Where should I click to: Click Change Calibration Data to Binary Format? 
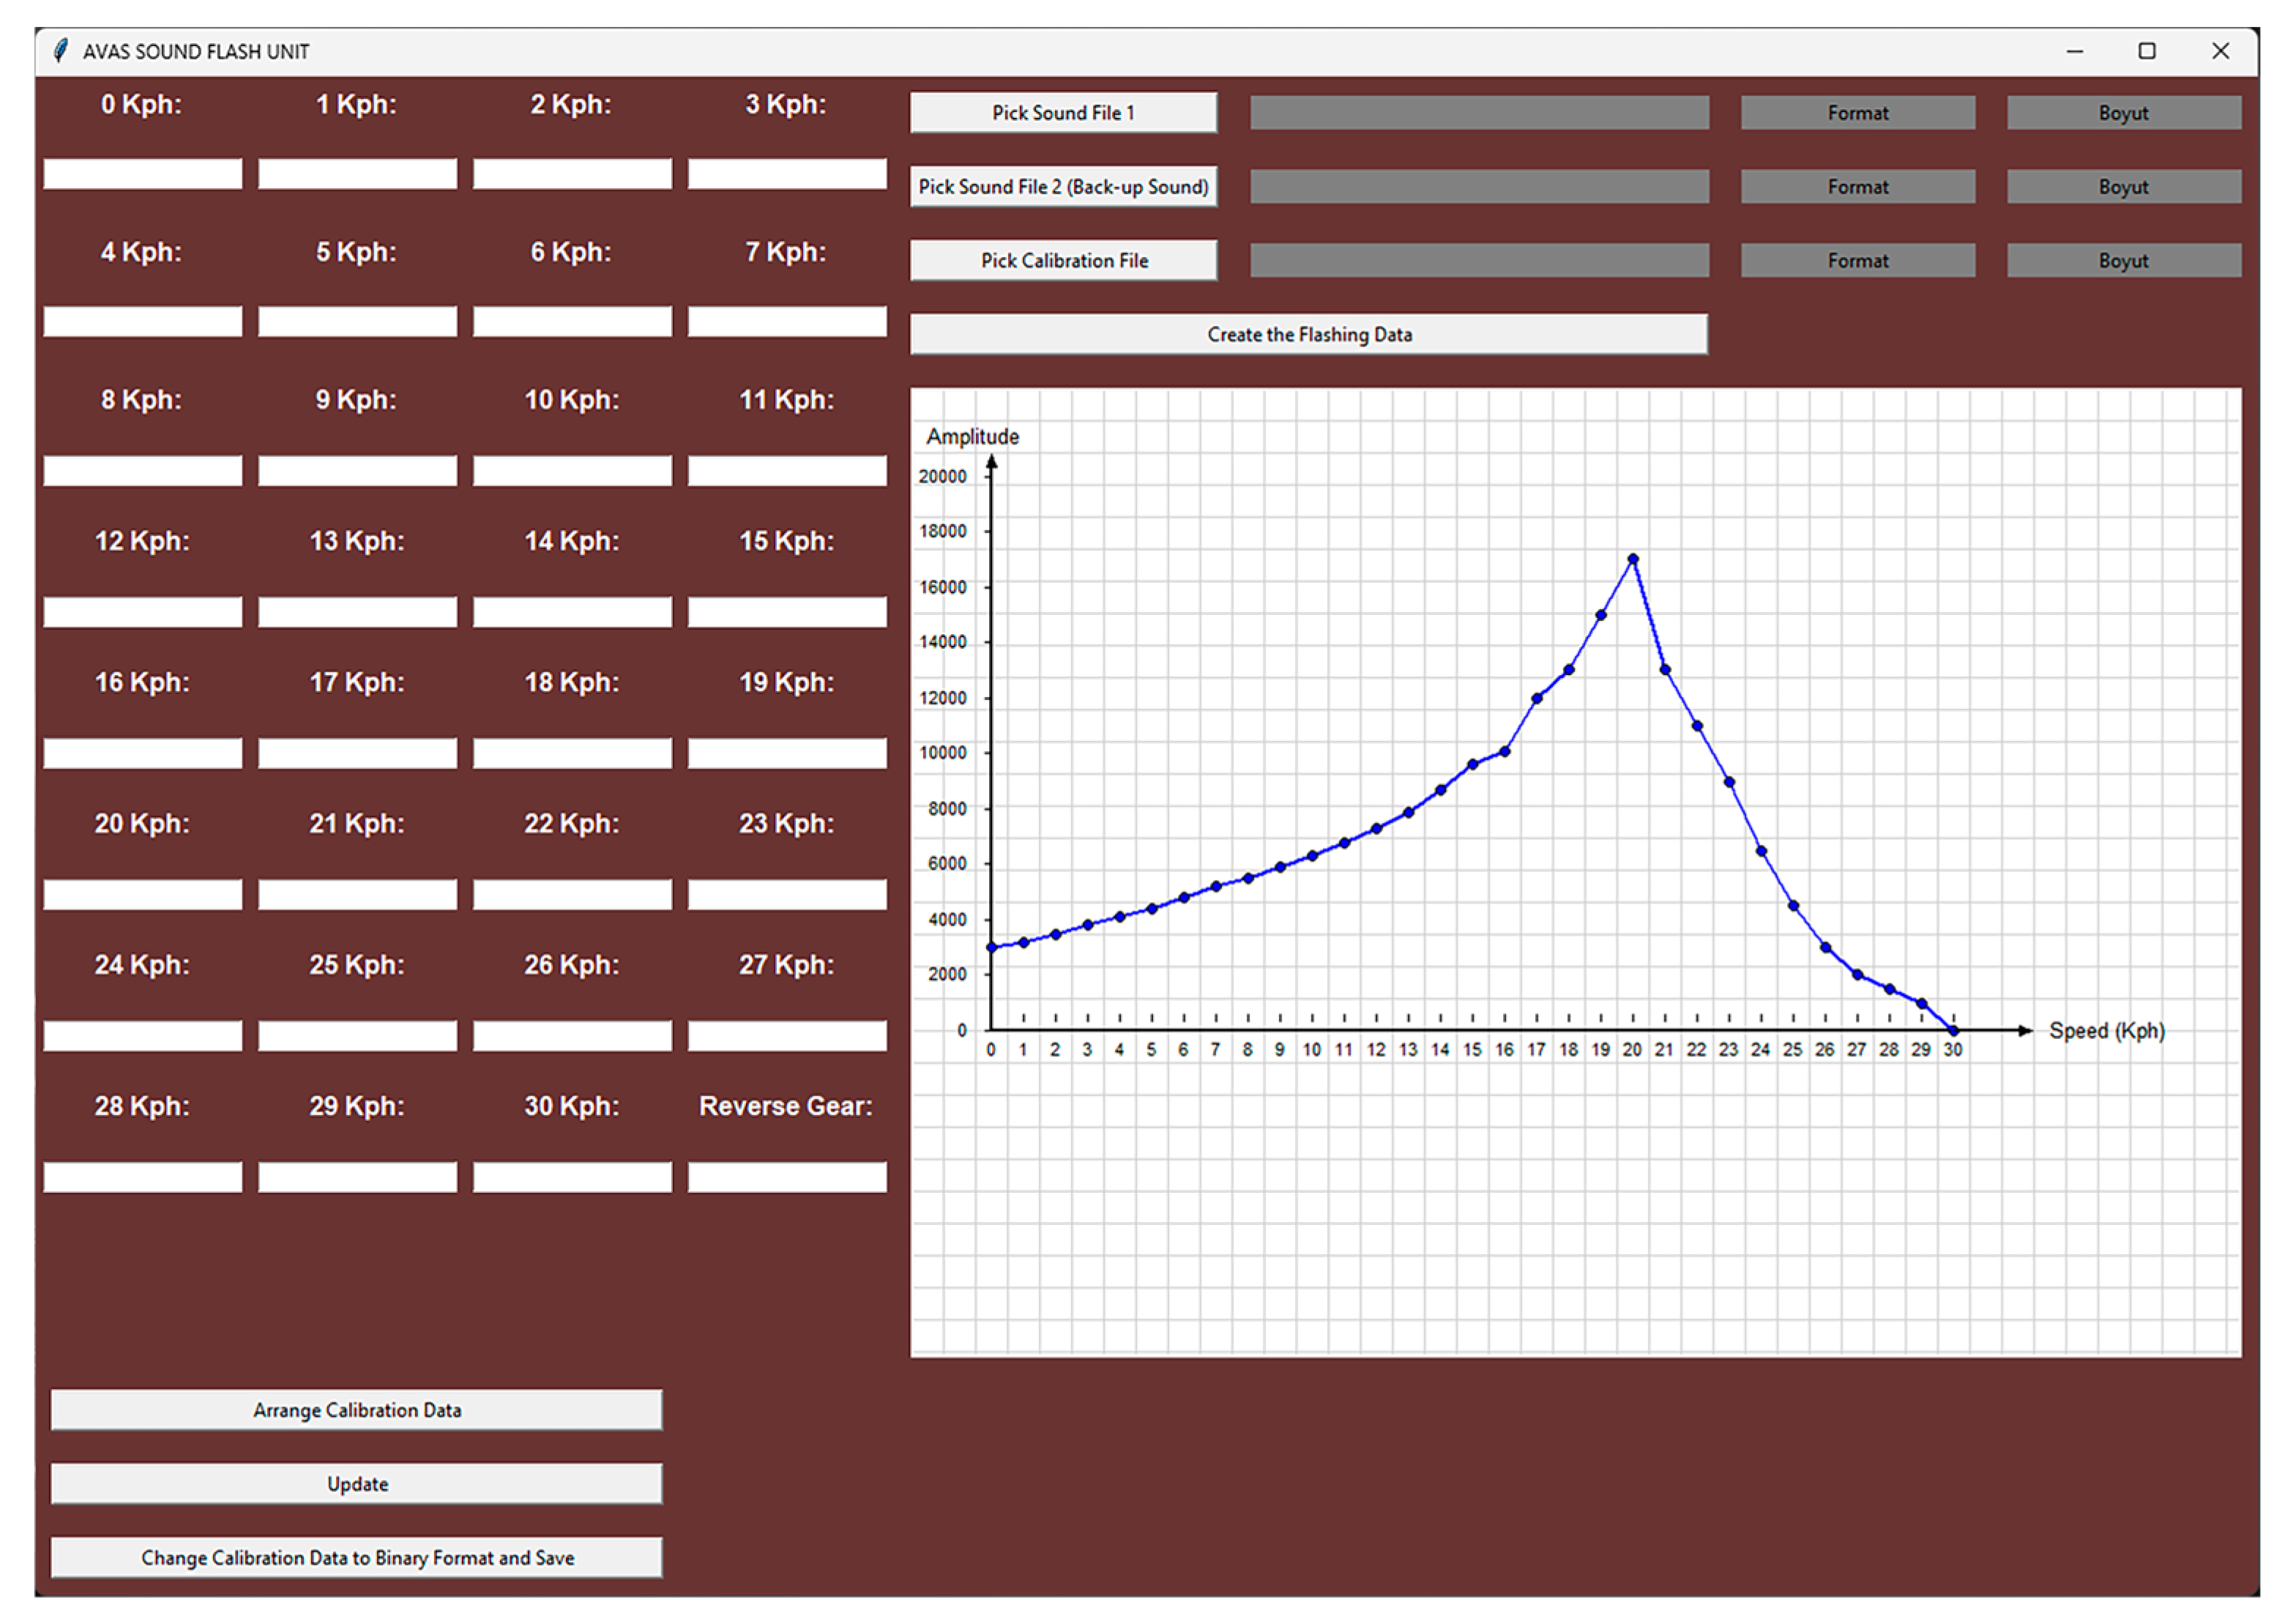coord(357,1559)
